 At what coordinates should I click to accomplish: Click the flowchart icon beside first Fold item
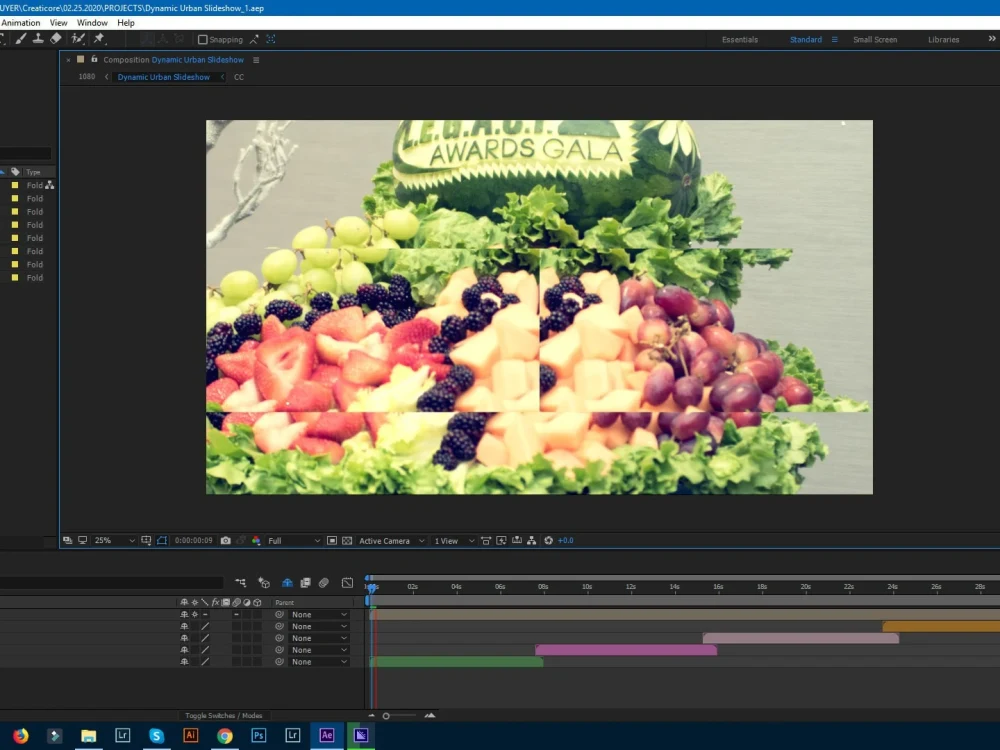50,185
